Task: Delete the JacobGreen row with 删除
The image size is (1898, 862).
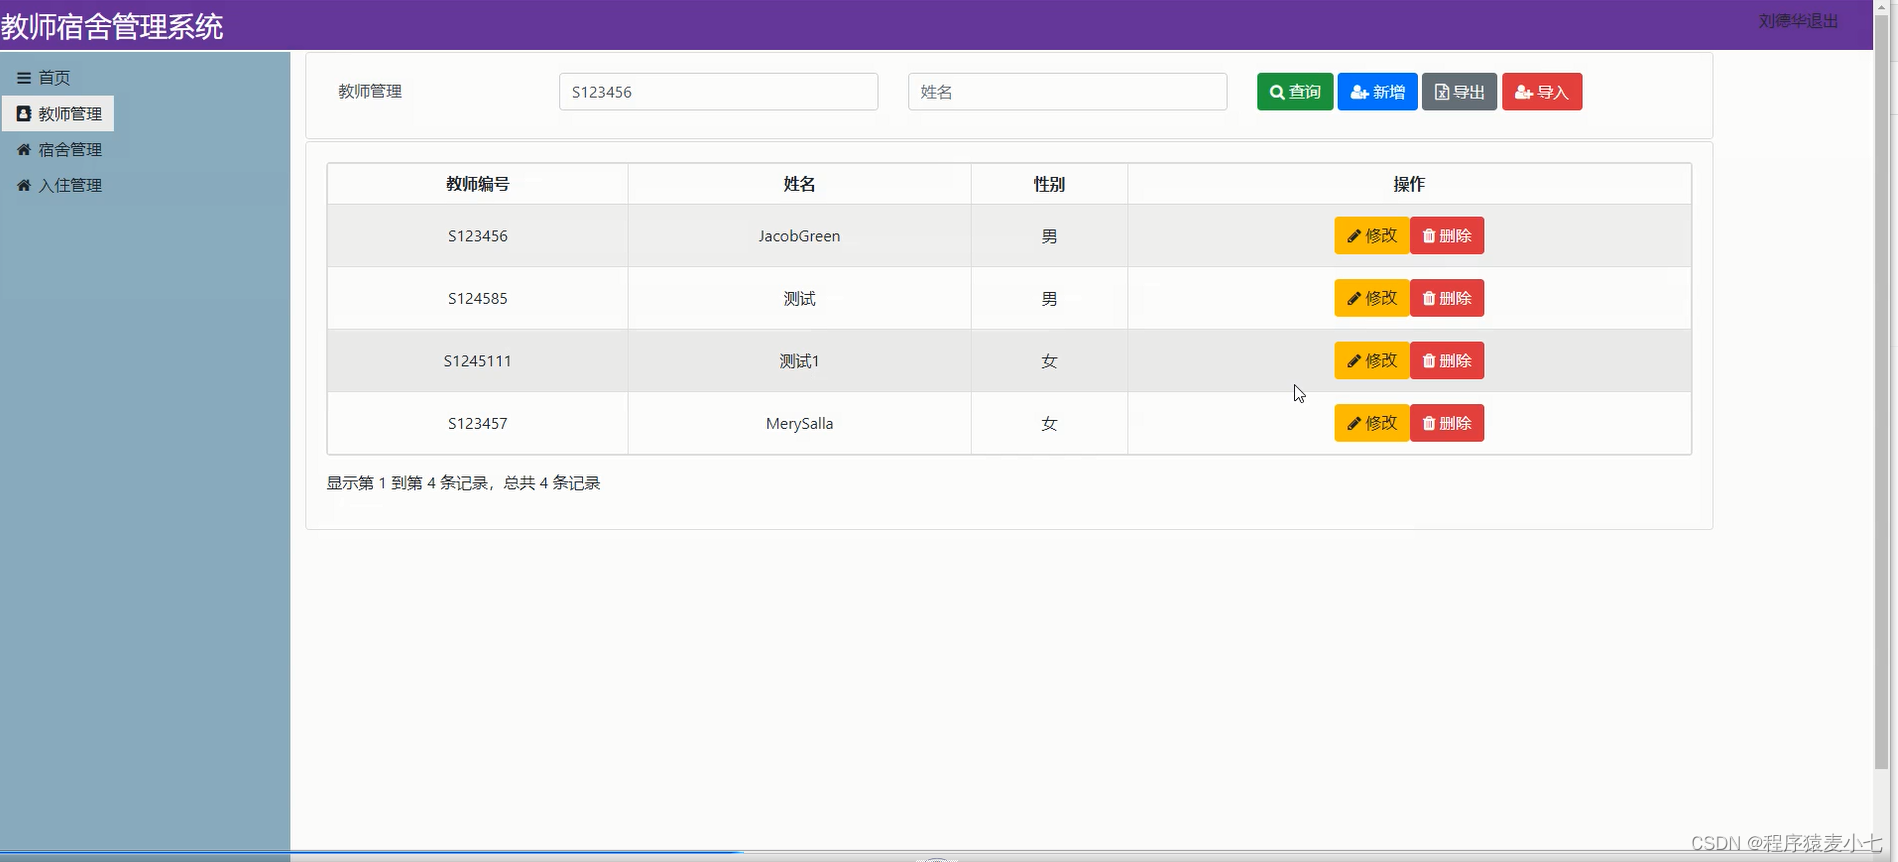Action: click(x=1447, y=236)
